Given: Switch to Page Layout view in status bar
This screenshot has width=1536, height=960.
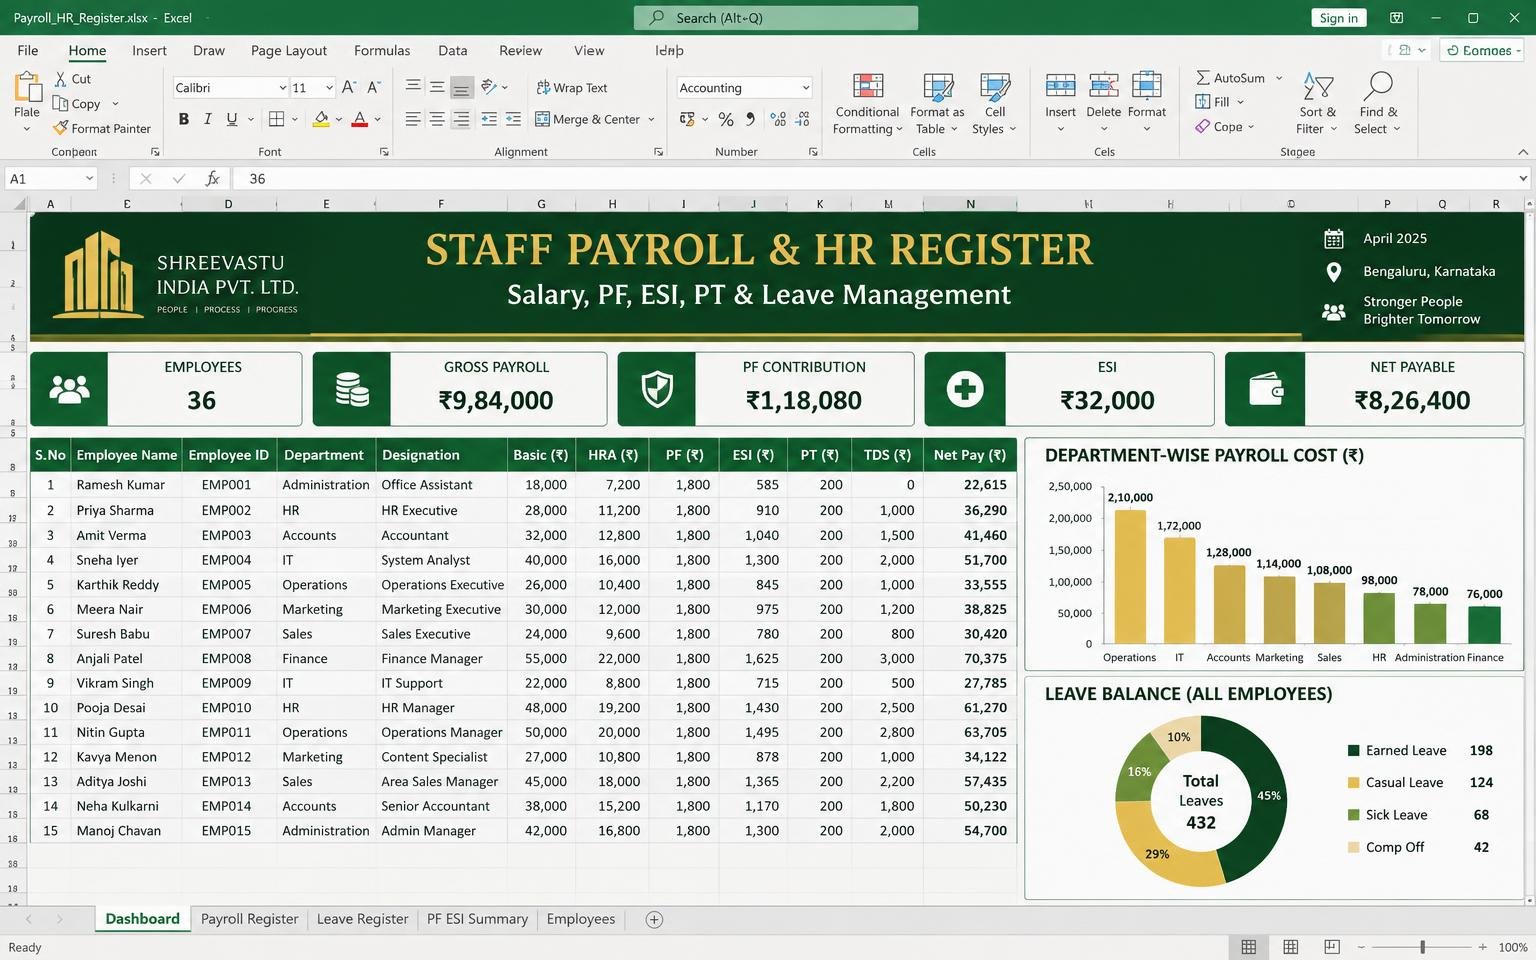Looking at the screenshot, I should click(x=1291, y=947).
